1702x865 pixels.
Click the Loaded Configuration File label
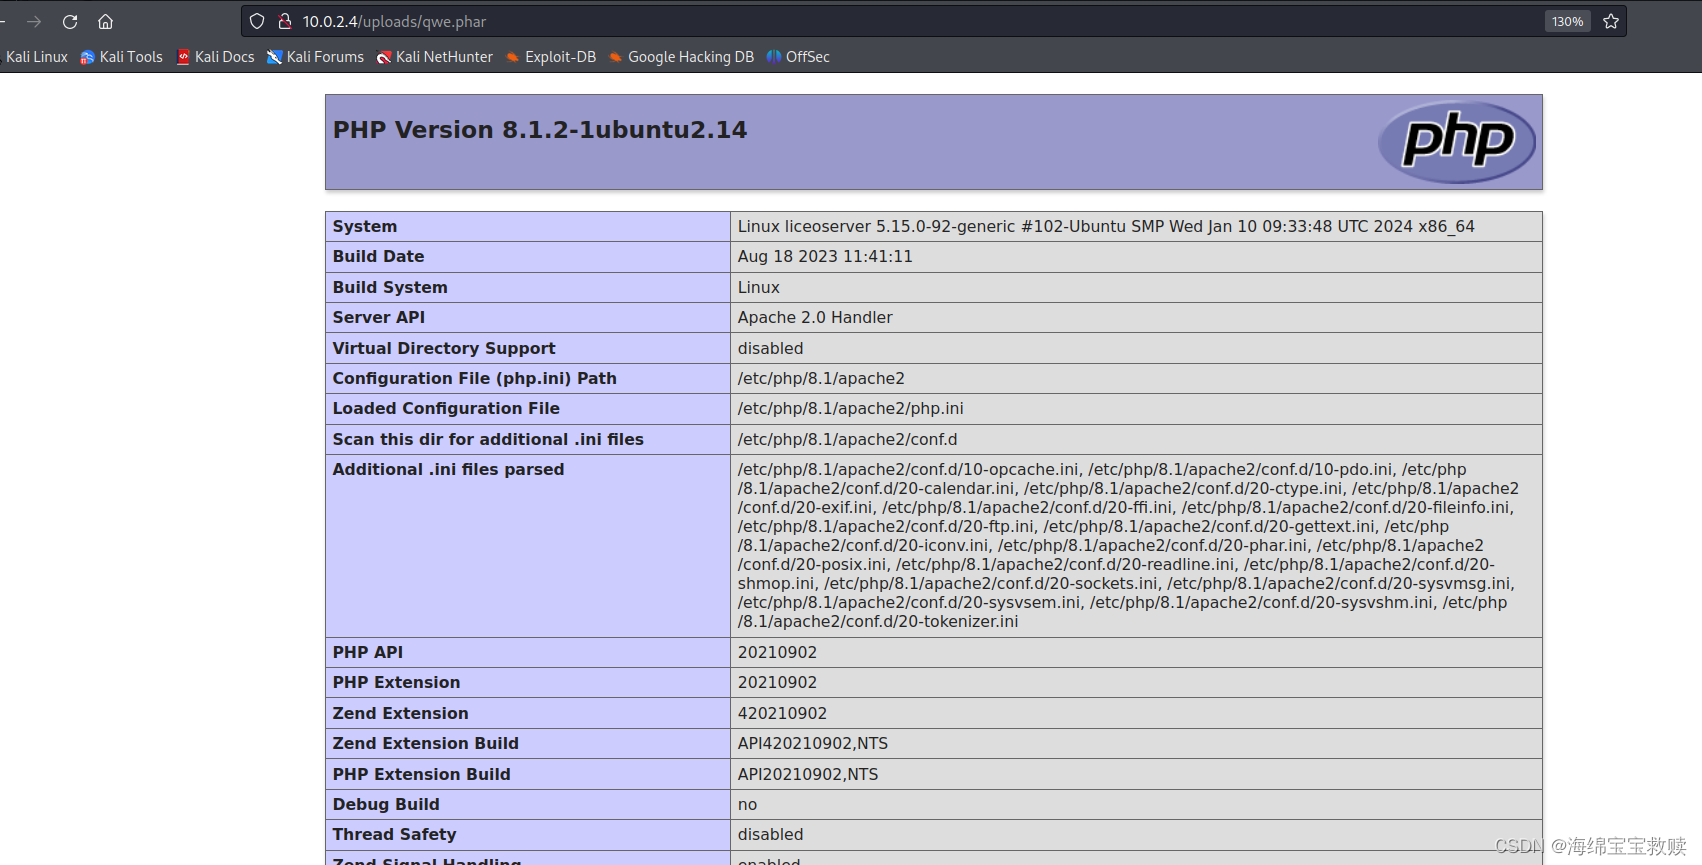click(x=446, y=409)
